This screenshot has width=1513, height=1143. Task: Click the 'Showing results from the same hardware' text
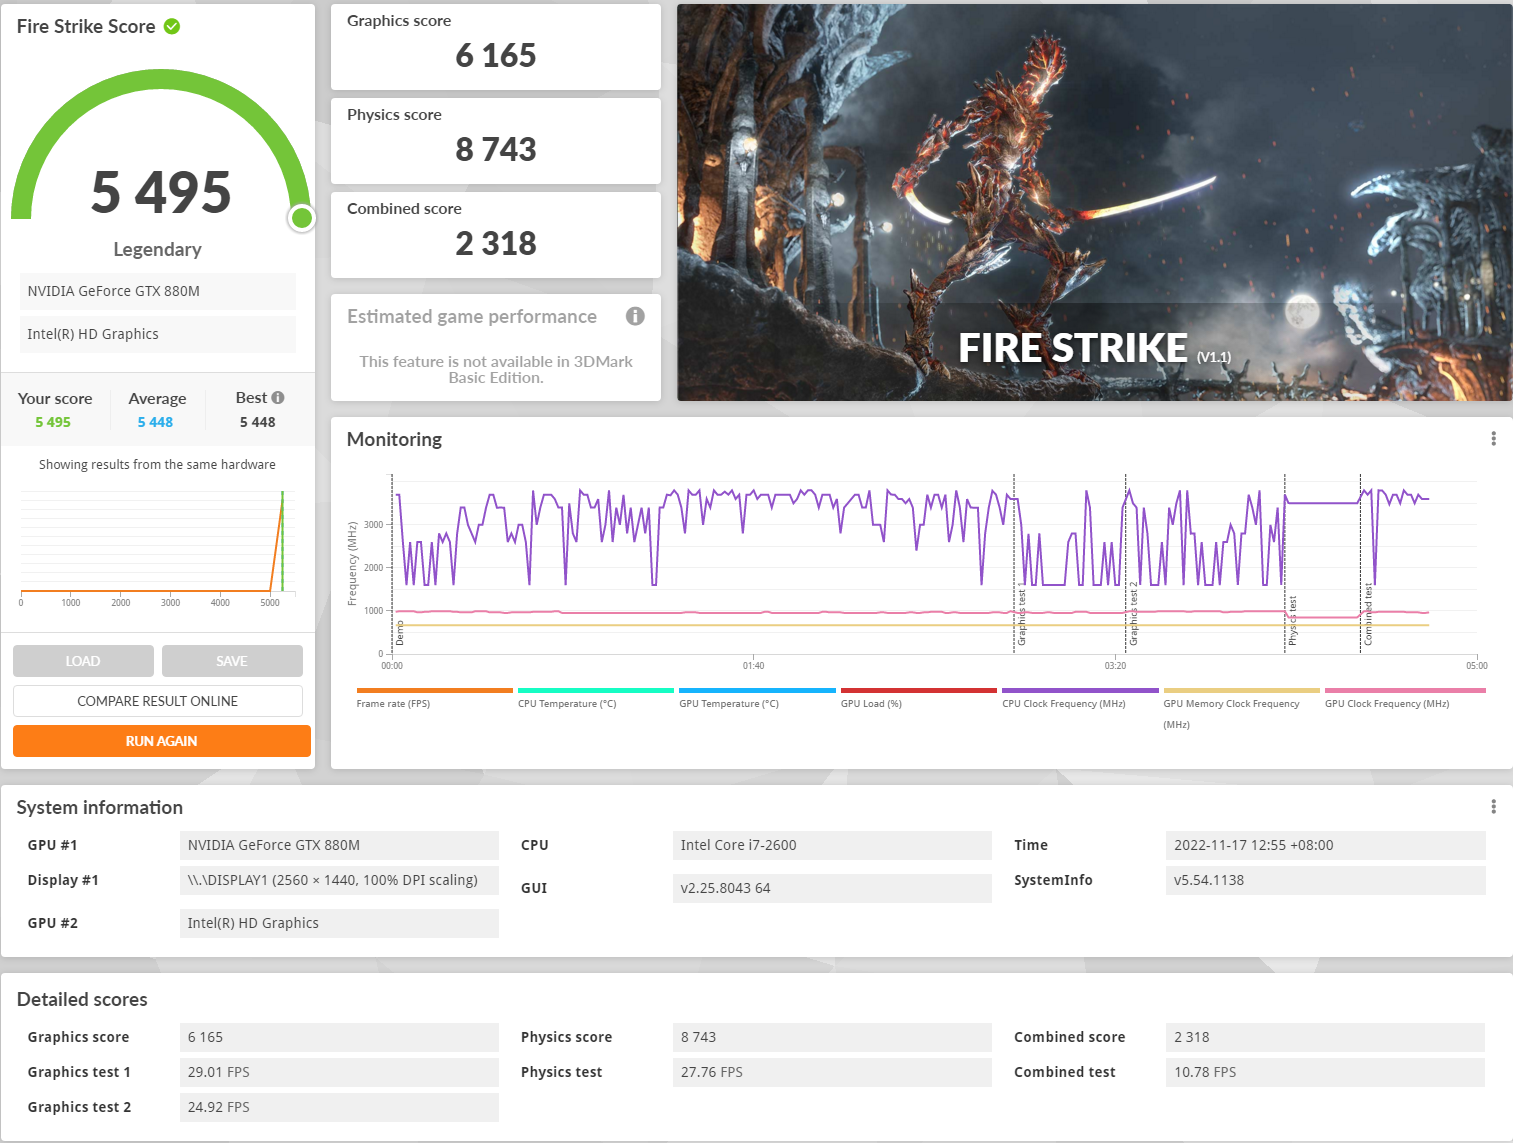157,464
